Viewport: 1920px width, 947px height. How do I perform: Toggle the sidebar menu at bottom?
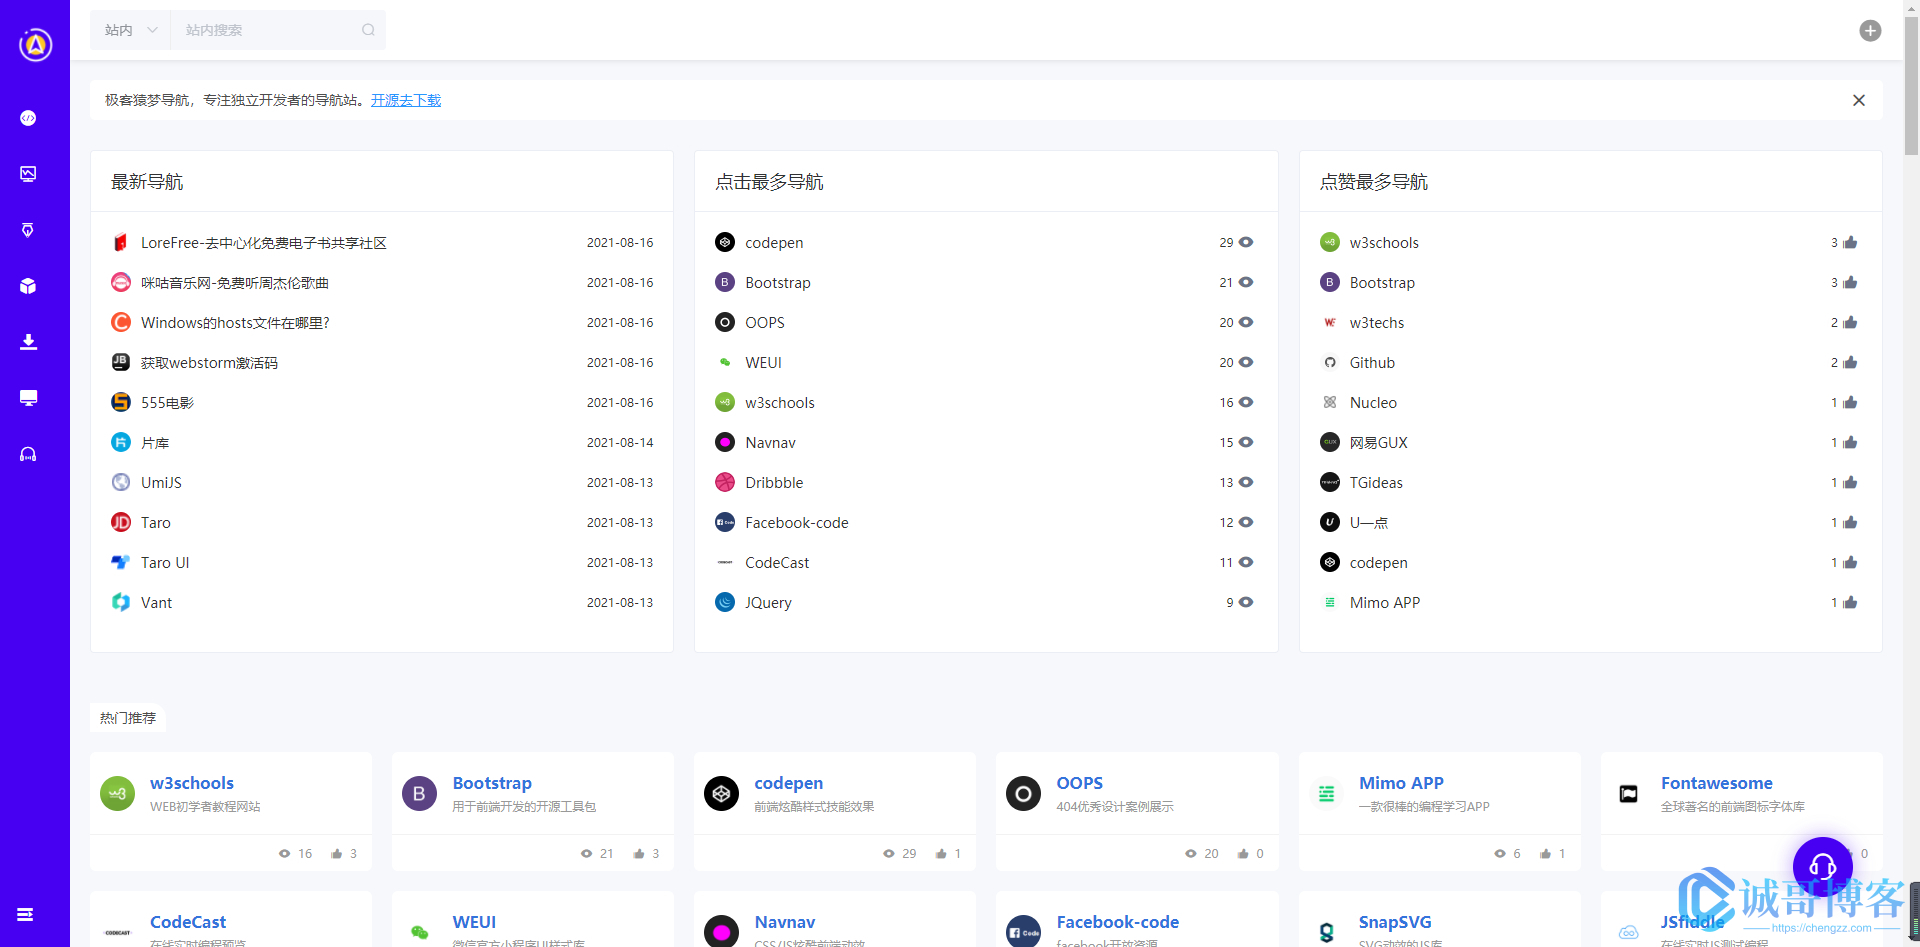26,914
